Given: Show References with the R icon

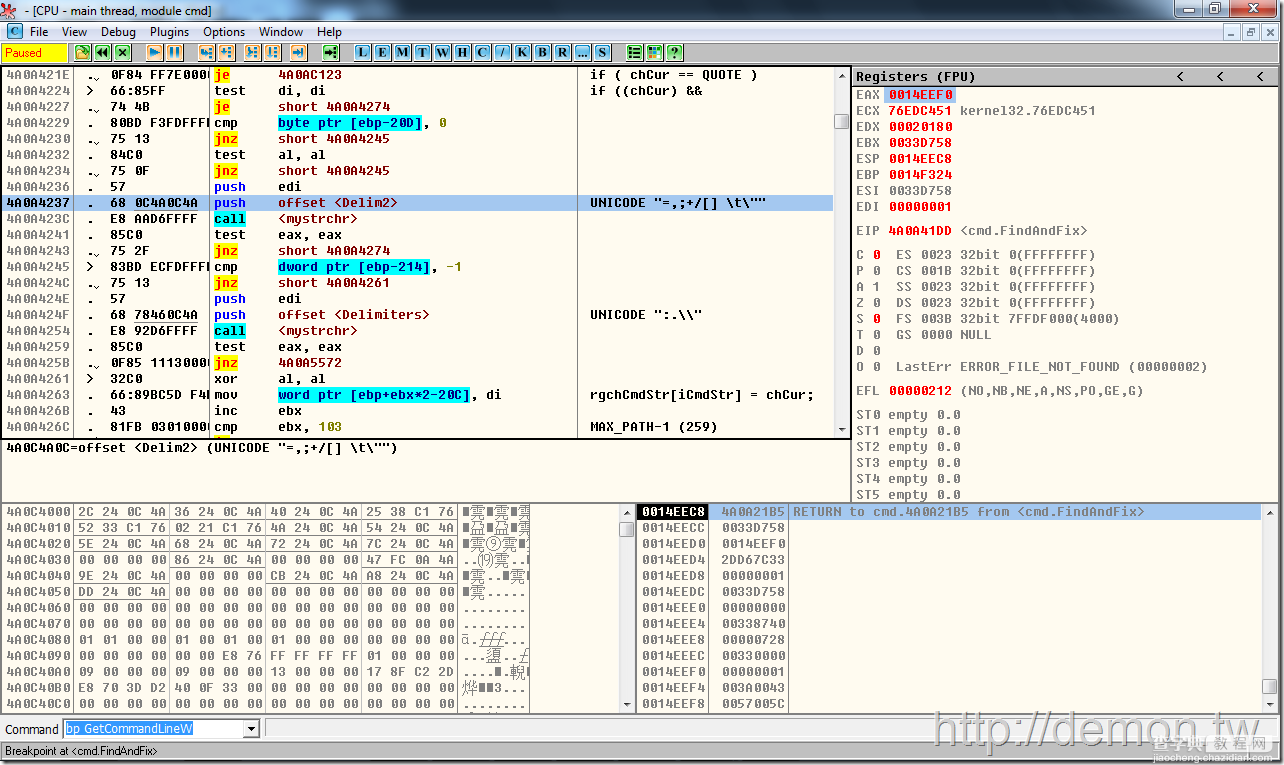Looking at the screenshot, I should click(x=562, y=52).
